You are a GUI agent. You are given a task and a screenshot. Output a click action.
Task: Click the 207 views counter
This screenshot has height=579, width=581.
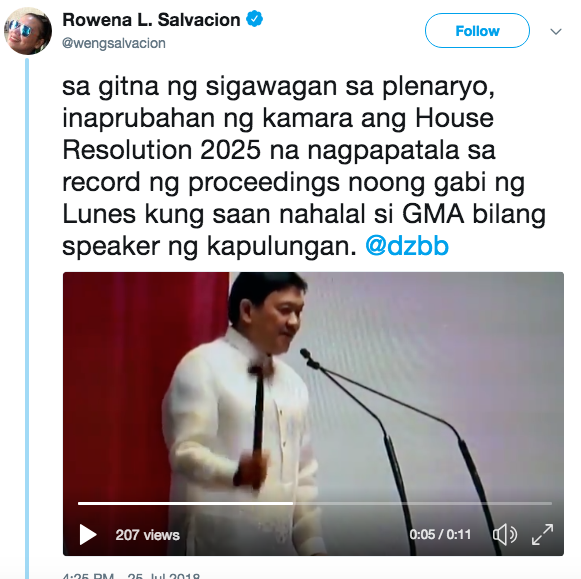[147, 535]
